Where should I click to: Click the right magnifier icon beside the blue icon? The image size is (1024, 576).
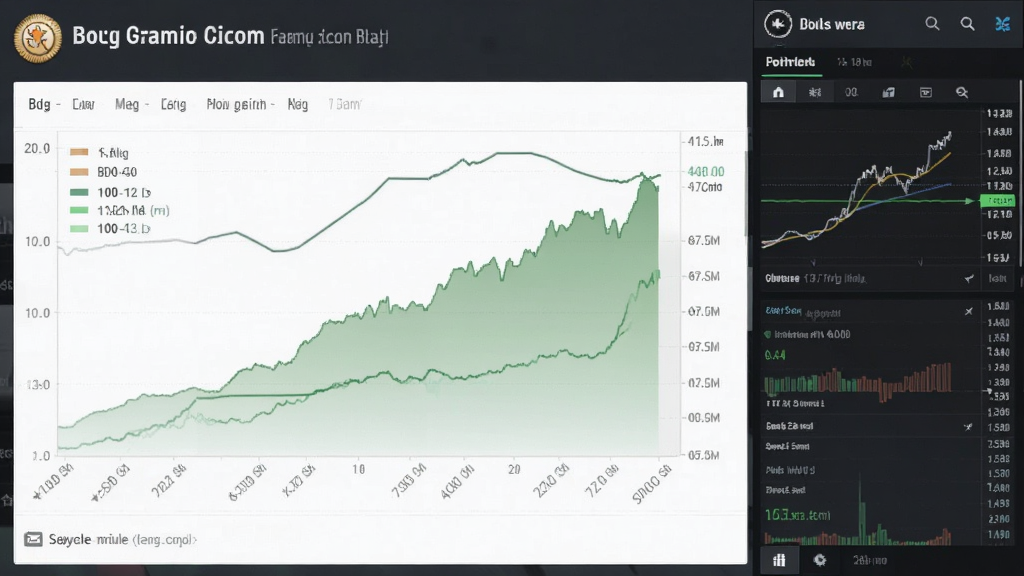[968, 24]
